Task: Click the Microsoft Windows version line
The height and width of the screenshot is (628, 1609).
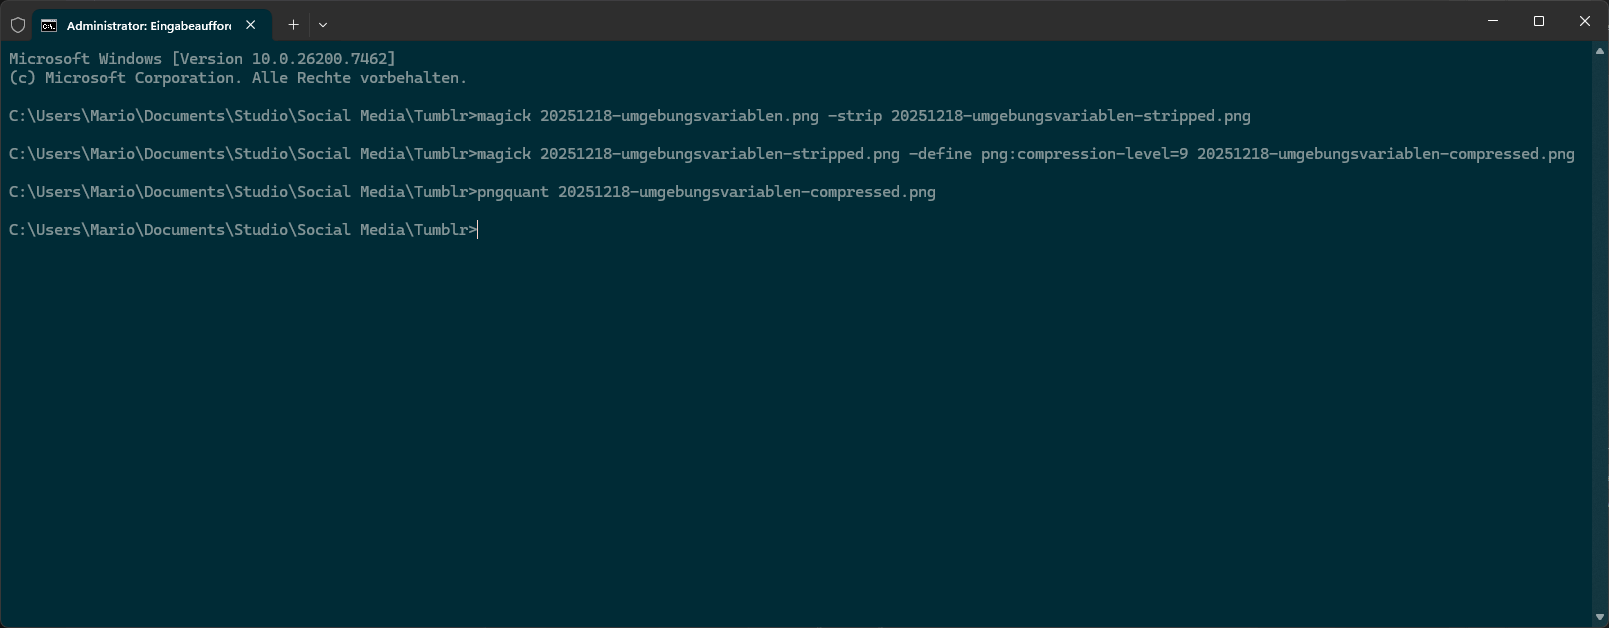Action: (x=202, y=59)
